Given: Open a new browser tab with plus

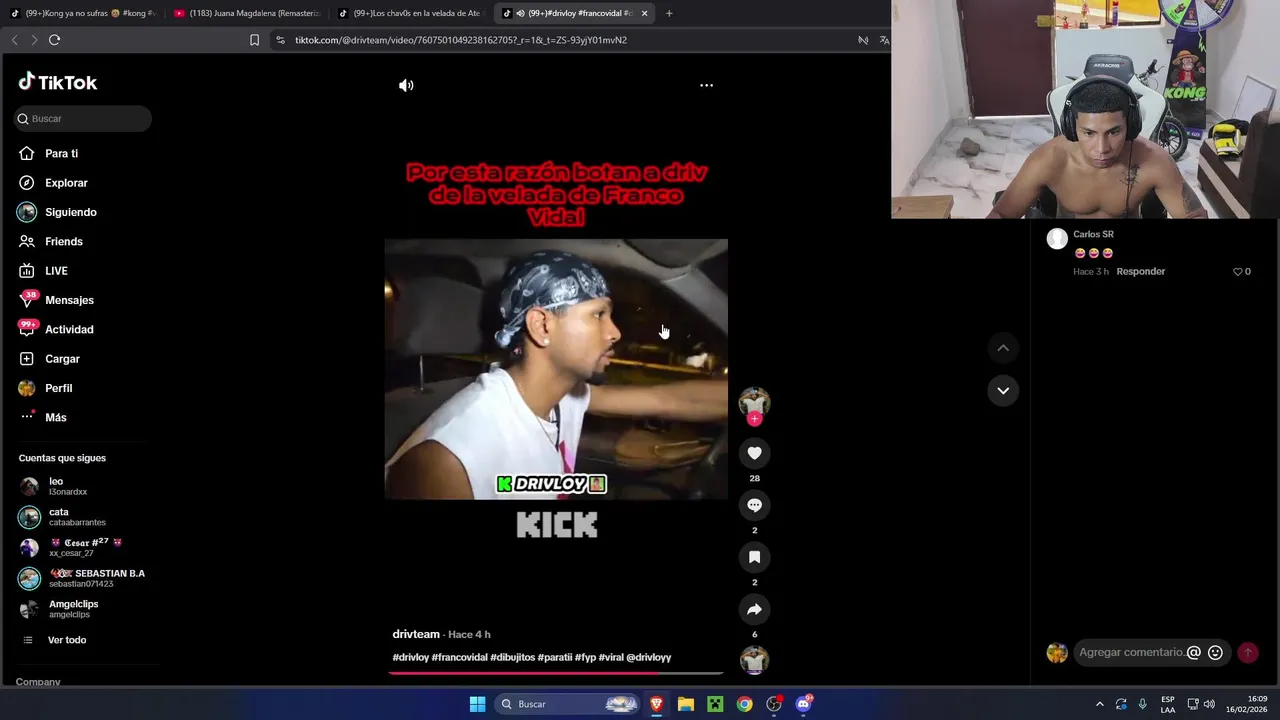Looking at the screenshot, I should [x=669, y=13].
